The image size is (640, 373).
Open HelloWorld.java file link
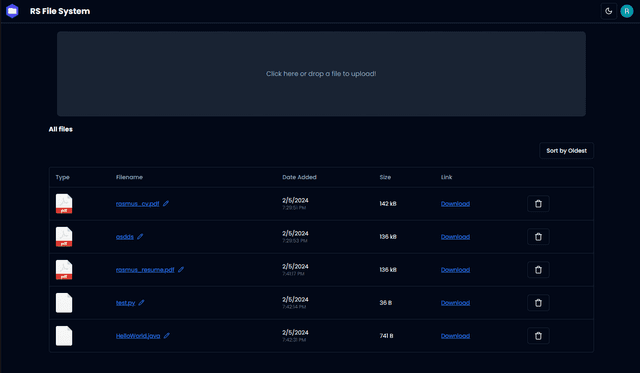tap(138, 336)
